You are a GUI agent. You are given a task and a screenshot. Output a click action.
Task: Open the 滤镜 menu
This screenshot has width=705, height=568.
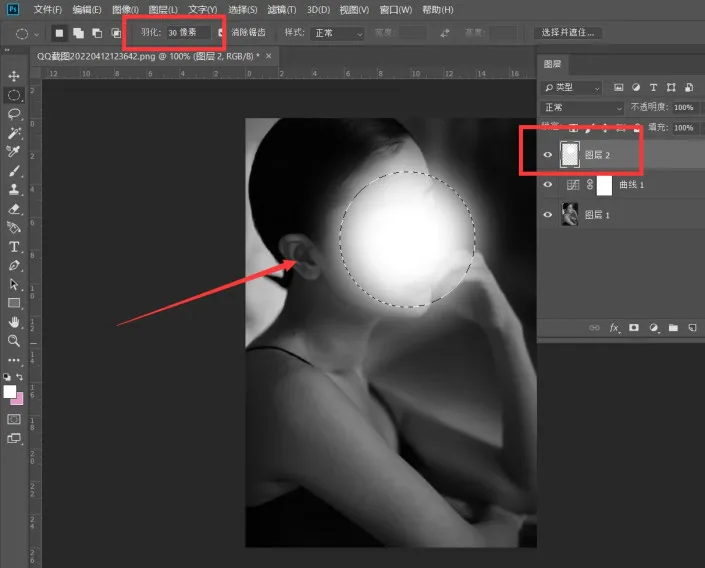(281, 9)
